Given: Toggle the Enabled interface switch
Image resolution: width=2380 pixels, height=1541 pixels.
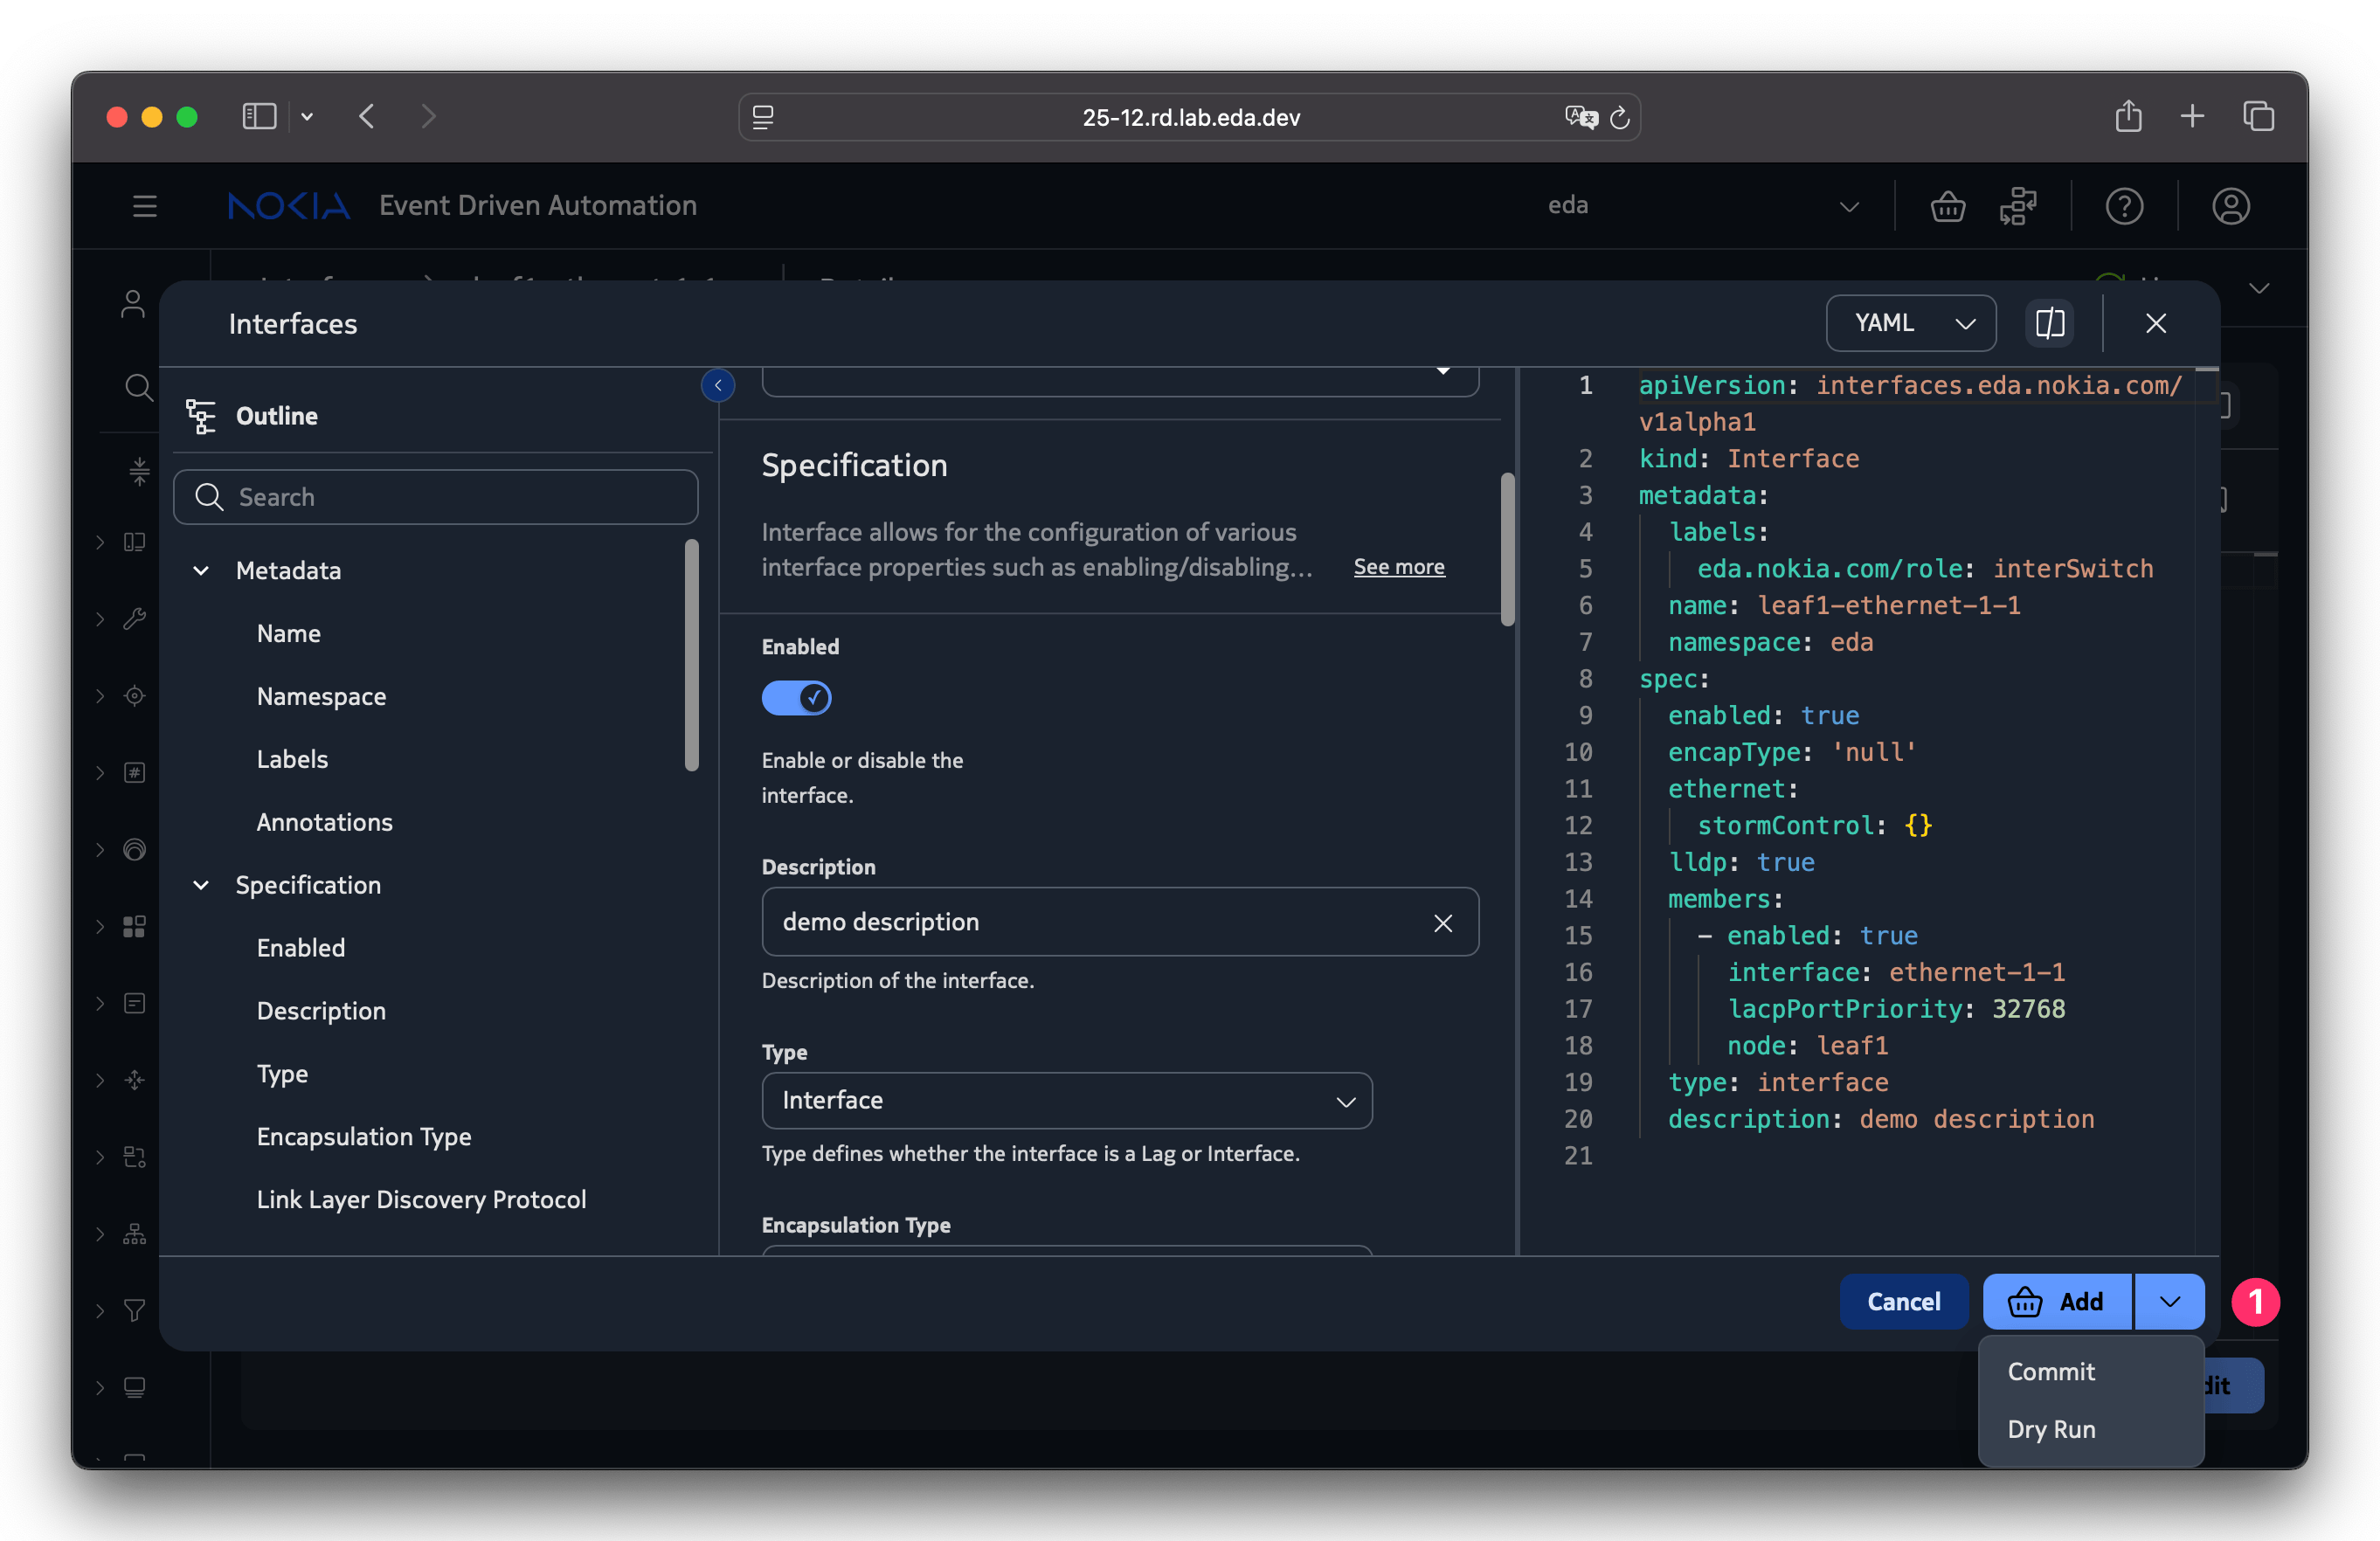Looking at the screenshot, I should [x=796, y=697].
